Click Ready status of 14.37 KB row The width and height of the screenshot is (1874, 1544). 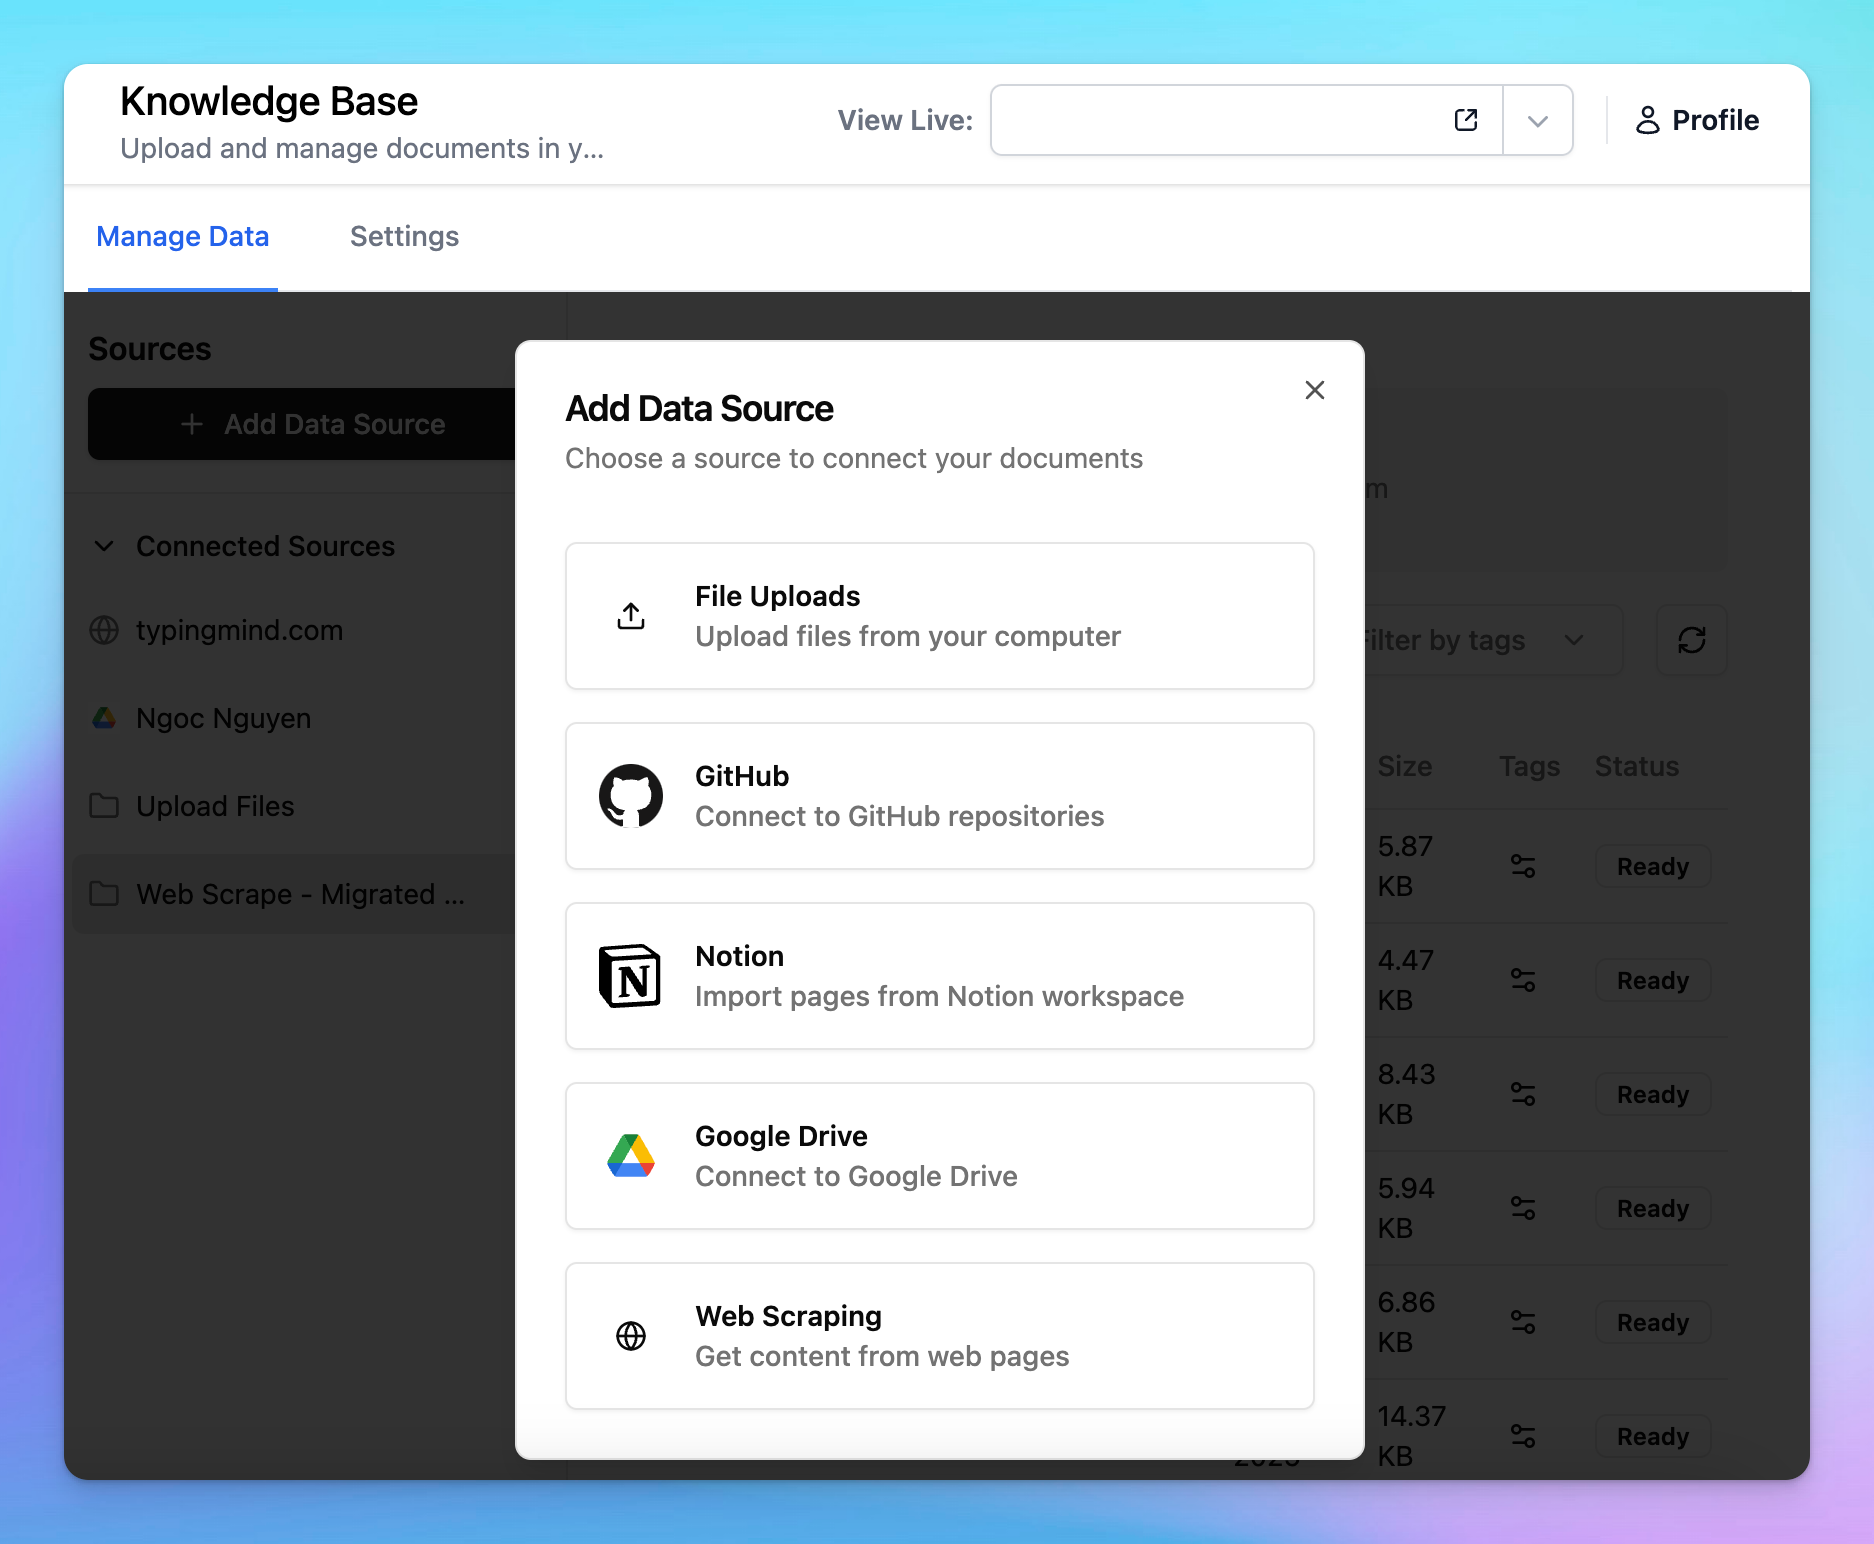point(1653,1436)
